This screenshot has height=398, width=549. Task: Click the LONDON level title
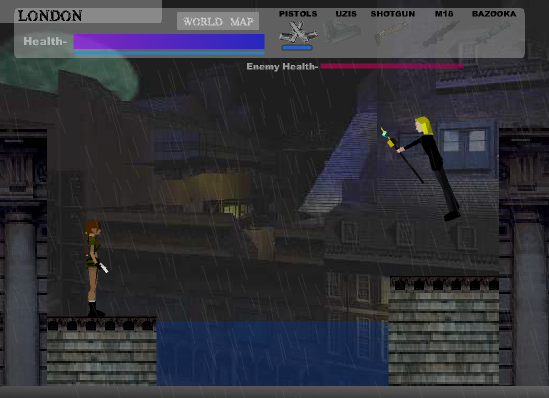50,16
